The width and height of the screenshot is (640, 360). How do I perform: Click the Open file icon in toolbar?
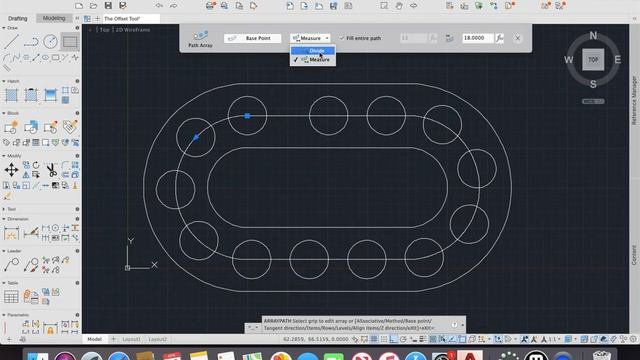click(x=93, y=6)
